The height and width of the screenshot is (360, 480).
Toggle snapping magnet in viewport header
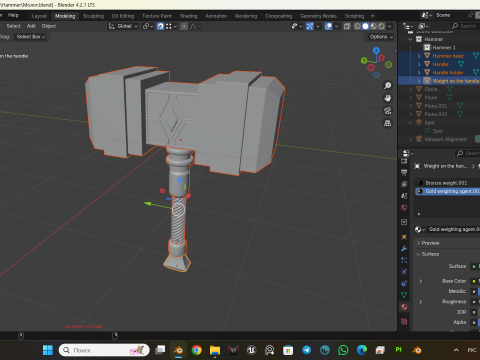[160, 26]
